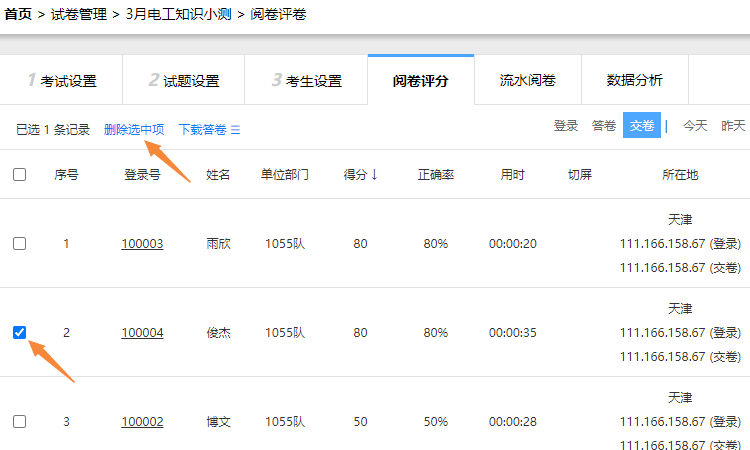
Task: Open 3月电工知识小测 breadcrumb
Action: point(178,14)
